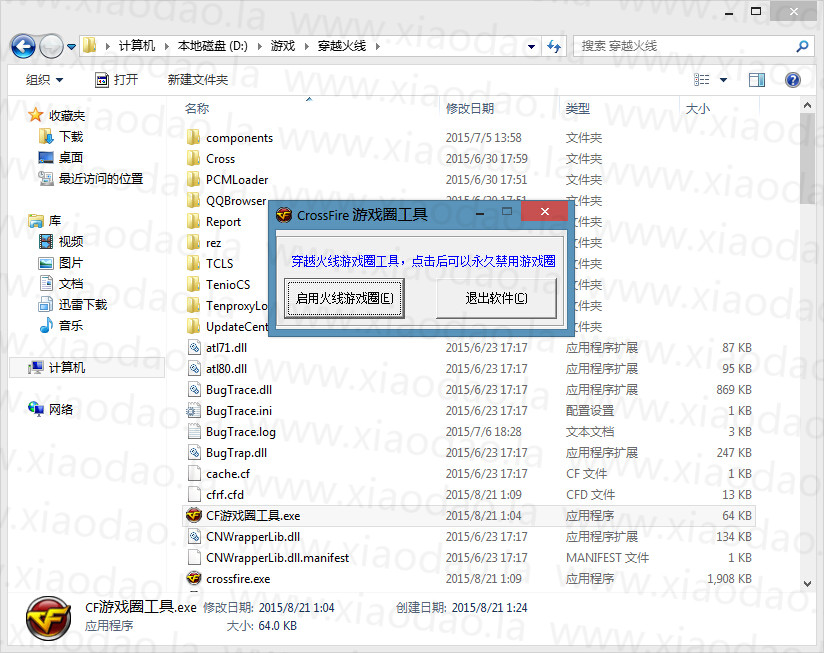This screenshot has width=824, height=653.
Task: Open the address bar history dropdown
Action: point(528,46)
